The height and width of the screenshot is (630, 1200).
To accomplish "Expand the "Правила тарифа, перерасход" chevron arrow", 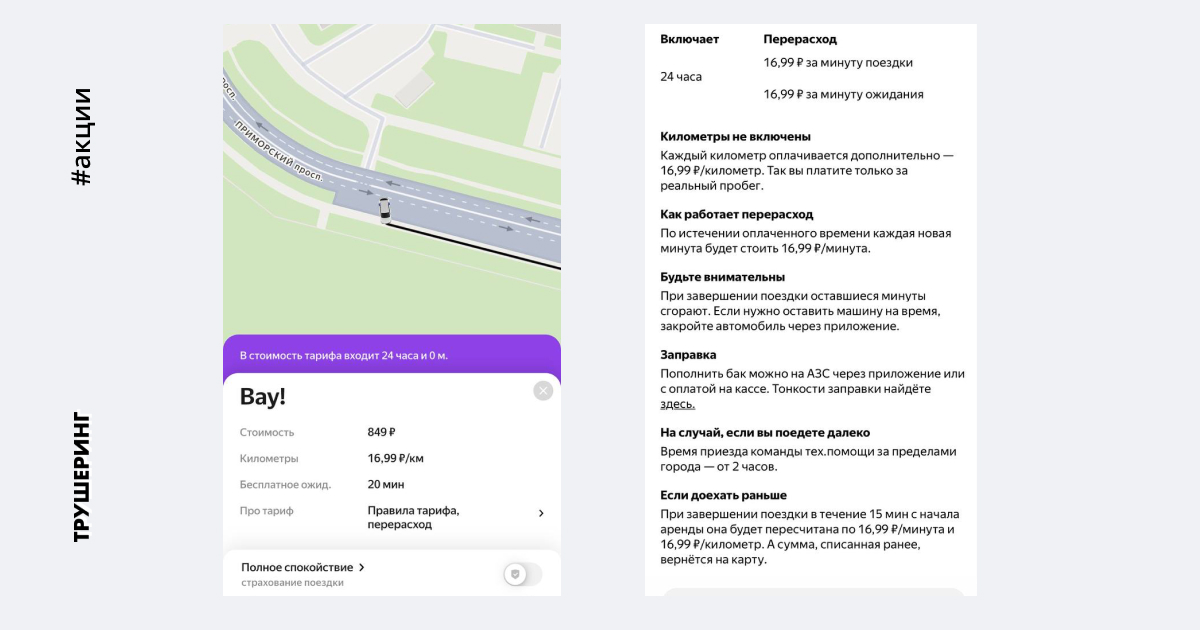I will pos(541,513).
